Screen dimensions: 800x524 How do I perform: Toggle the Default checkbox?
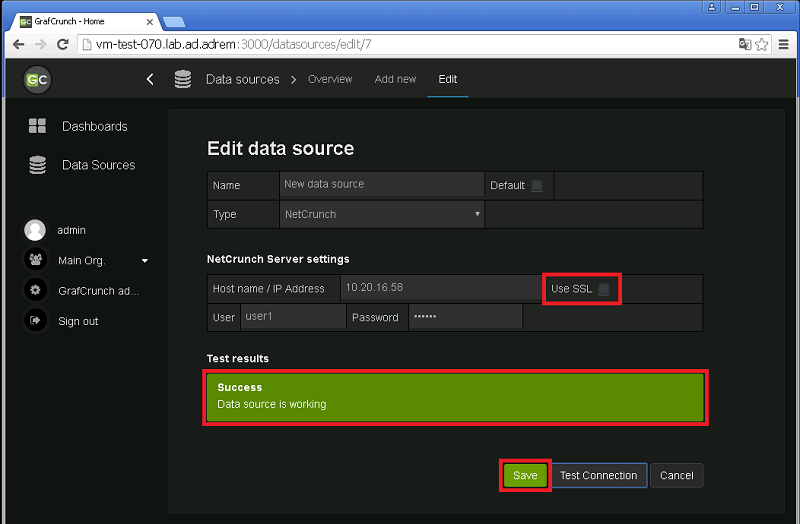(x=537, y=185)
